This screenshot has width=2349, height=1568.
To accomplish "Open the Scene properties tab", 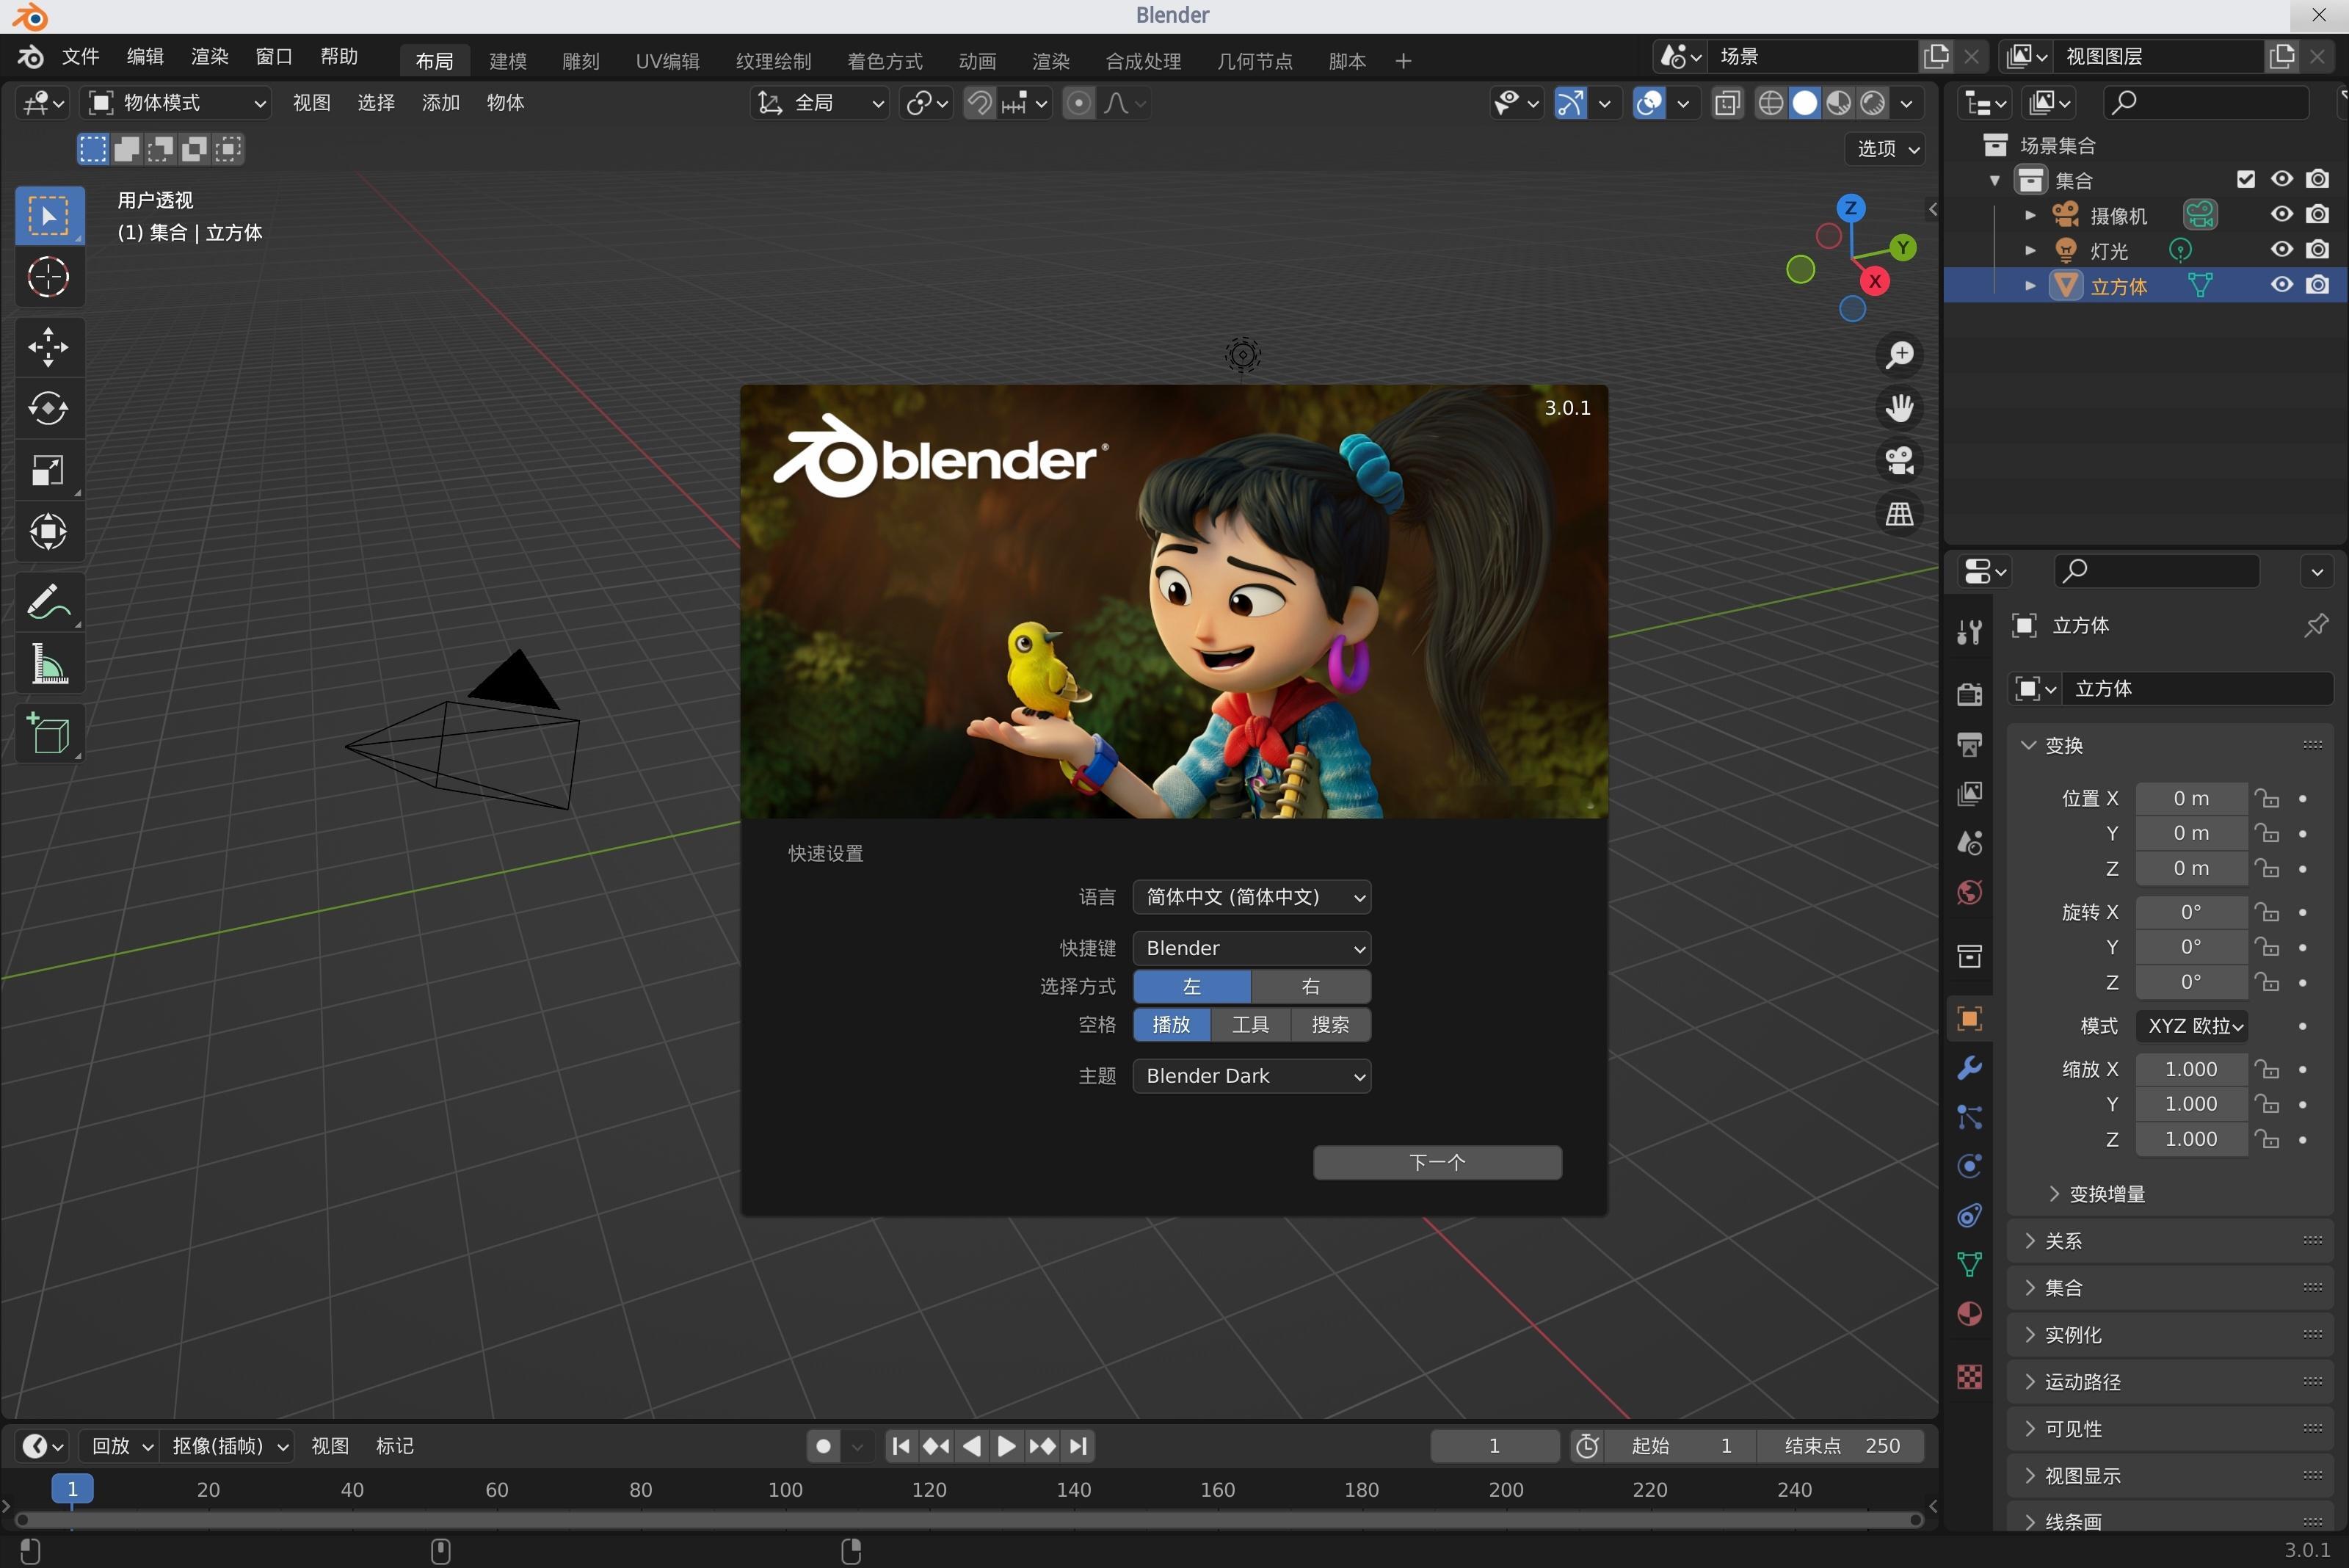I will [1969, 843].
